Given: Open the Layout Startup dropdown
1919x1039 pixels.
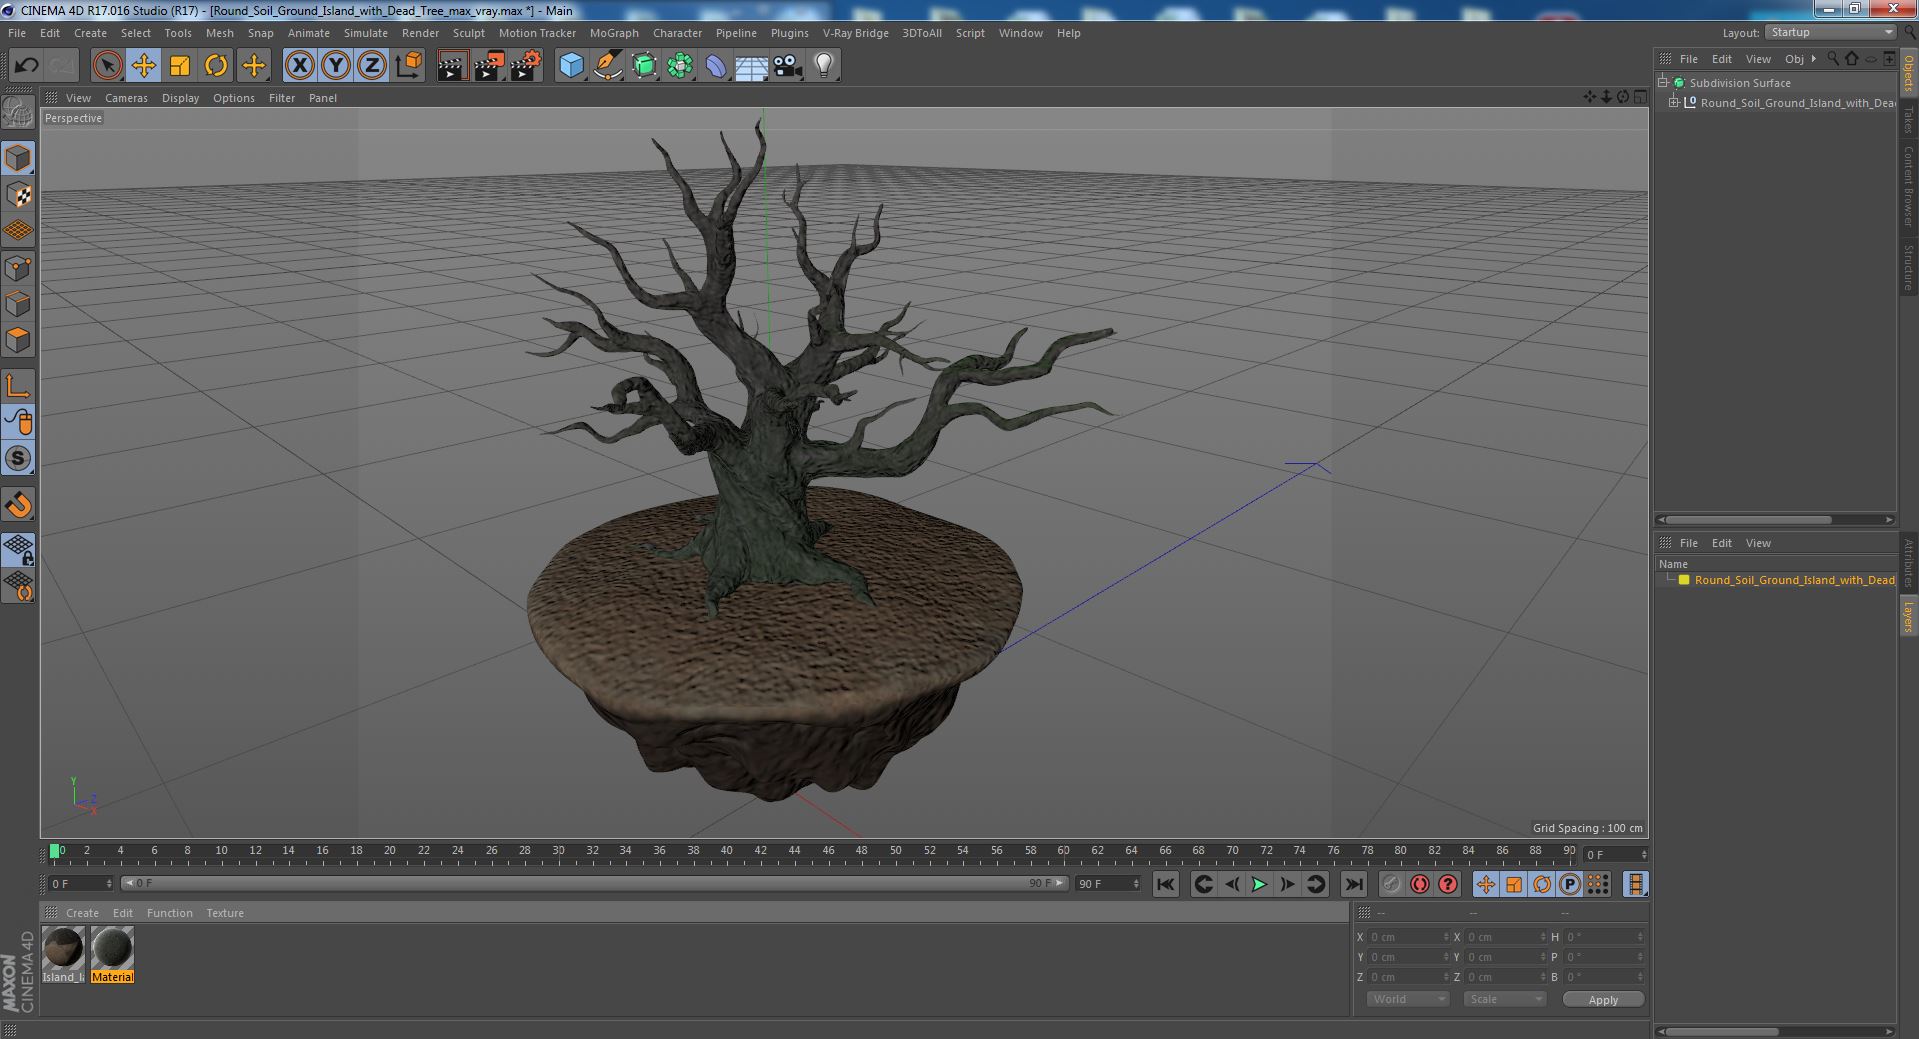Looking at the screenshot, I should (1830, 33).
